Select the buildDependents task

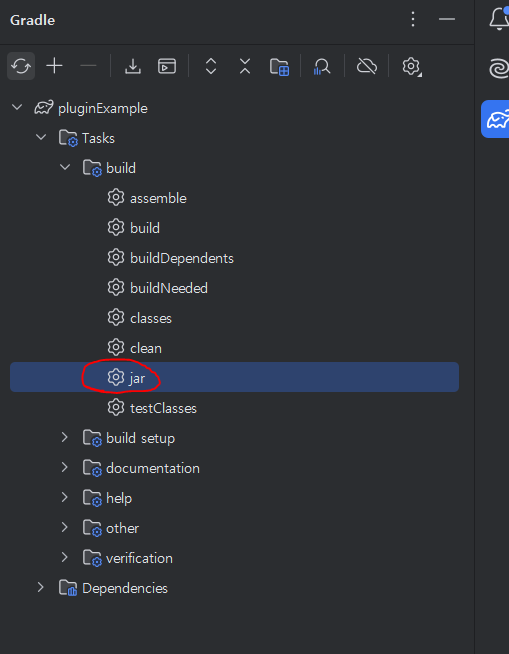[x=182, y=258]
